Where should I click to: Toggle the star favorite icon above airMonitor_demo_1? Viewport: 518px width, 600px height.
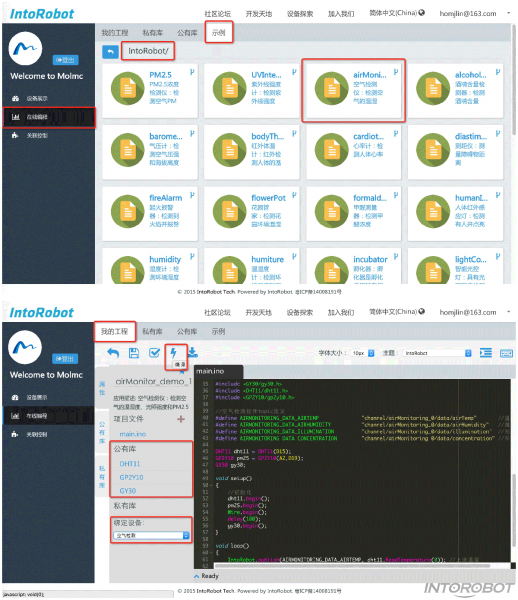point(182,371)
